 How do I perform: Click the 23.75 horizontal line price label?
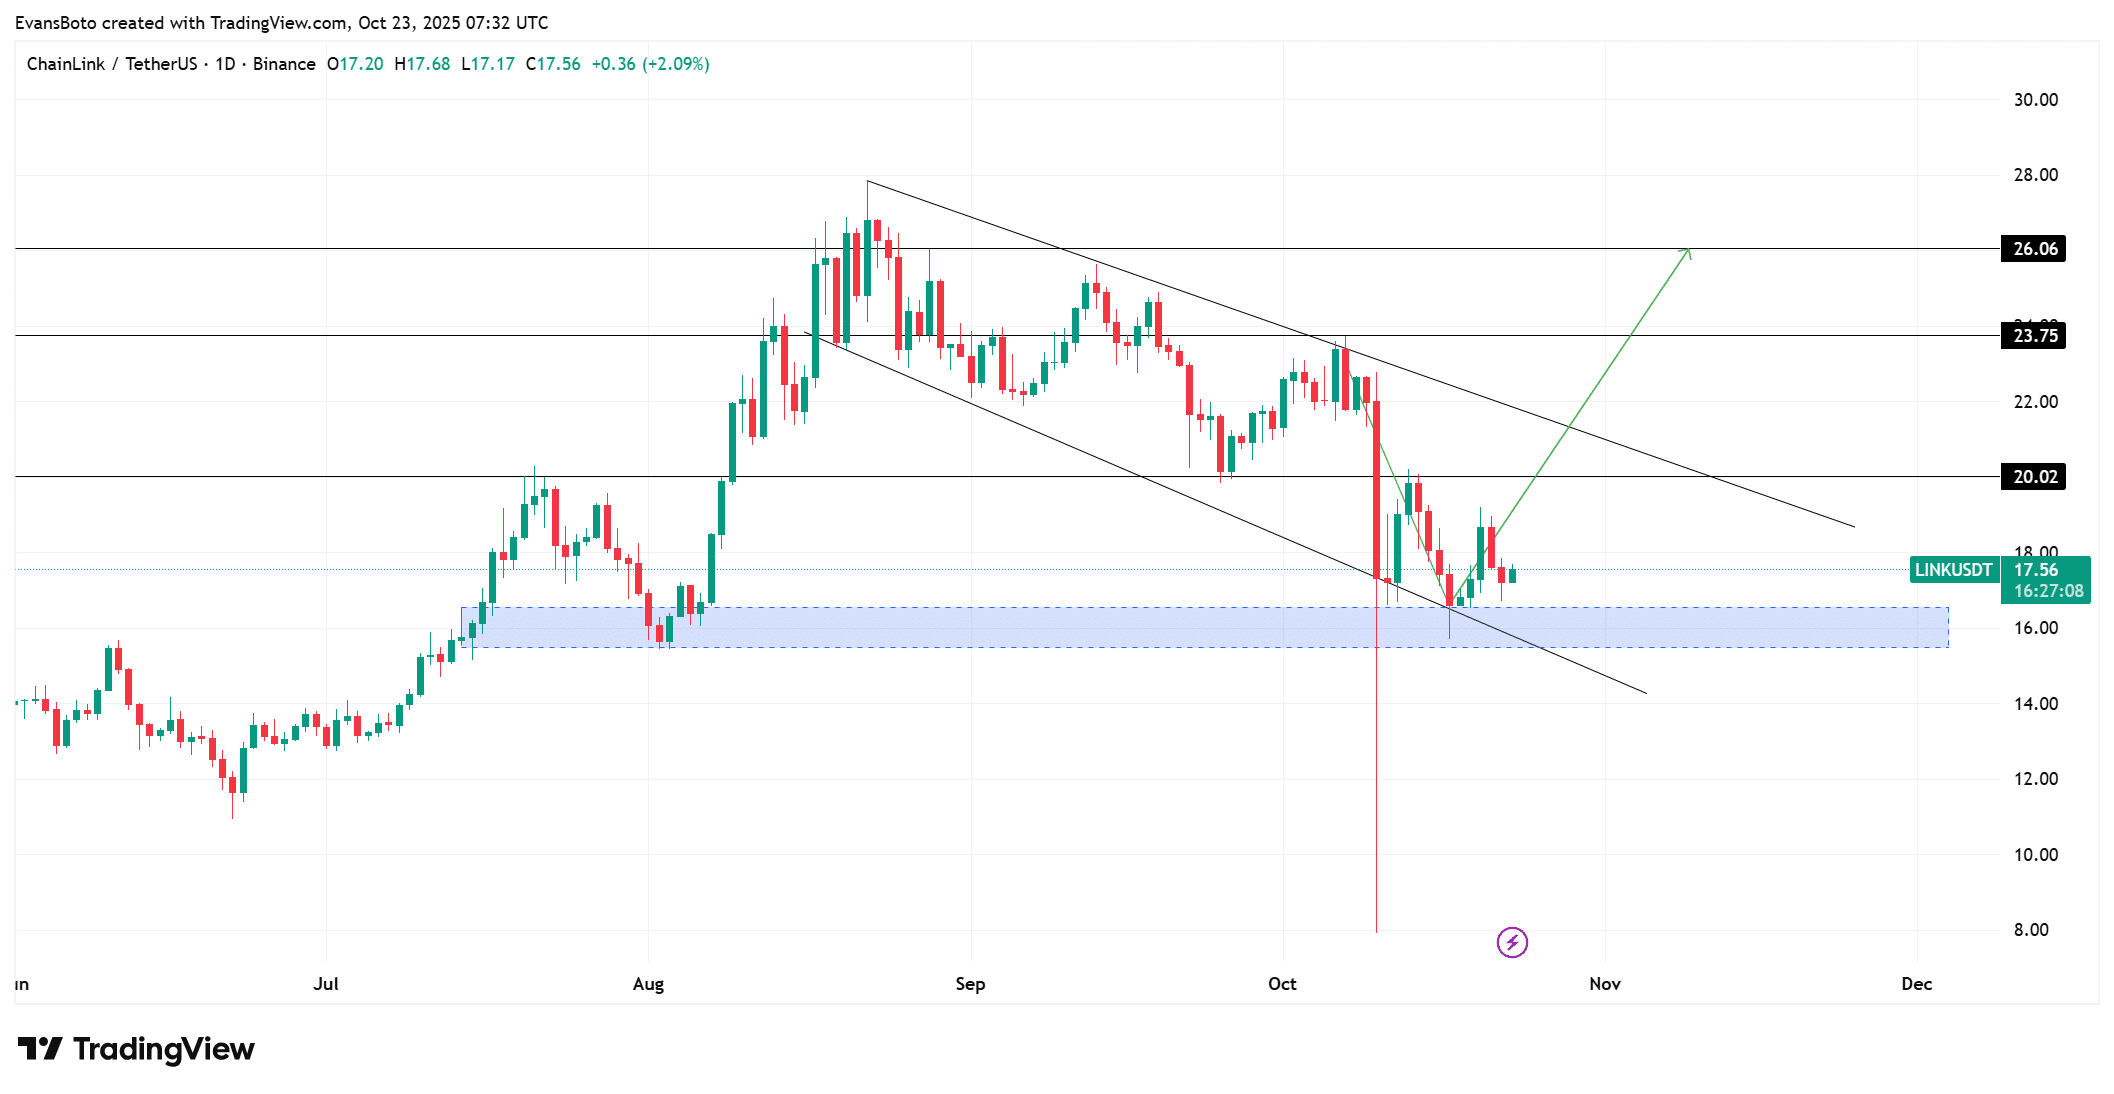pos(2034,336)
